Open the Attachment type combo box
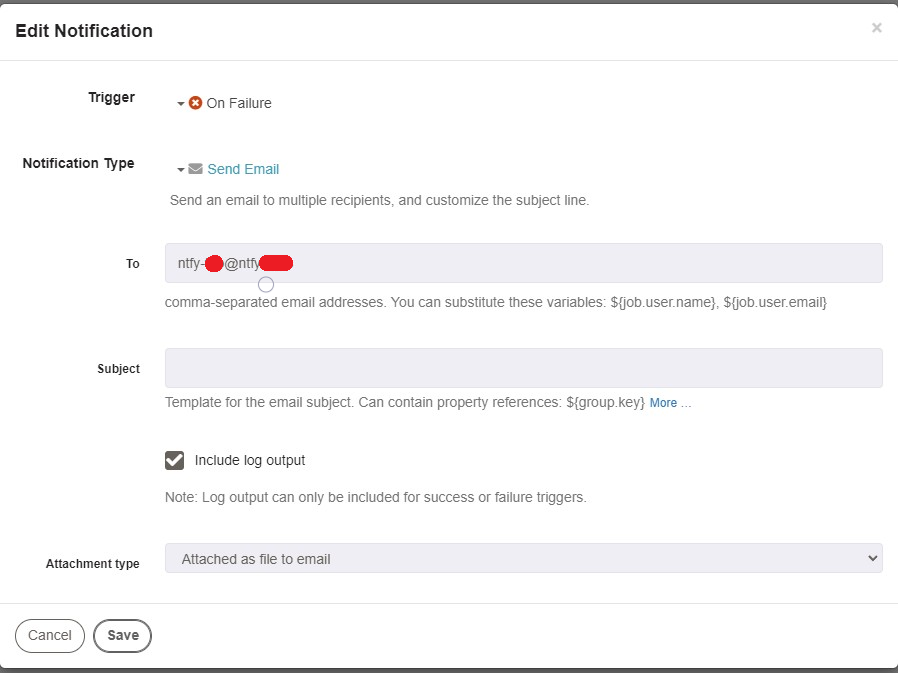The height and width of the screenshot is (673, 898). tap(522, 557)
